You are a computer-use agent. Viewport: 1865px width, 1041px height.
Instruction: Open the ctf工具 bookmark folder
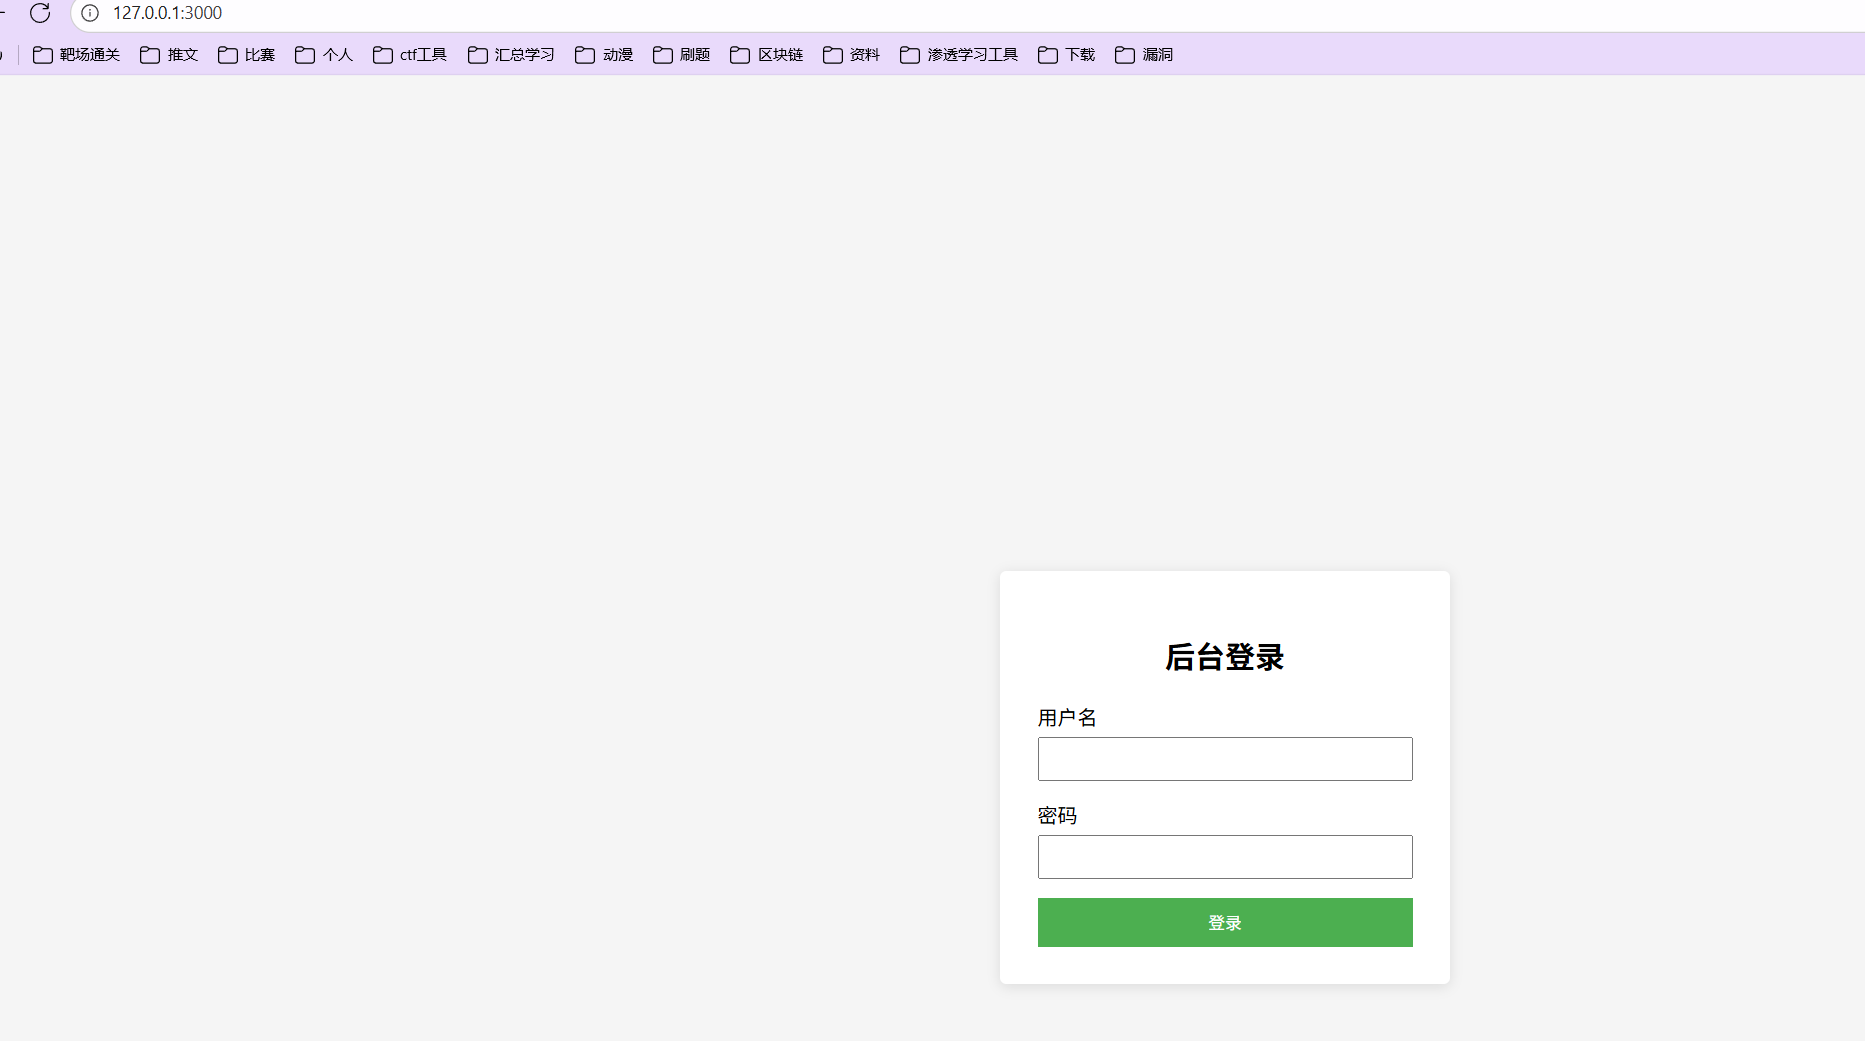pos(410,55)
